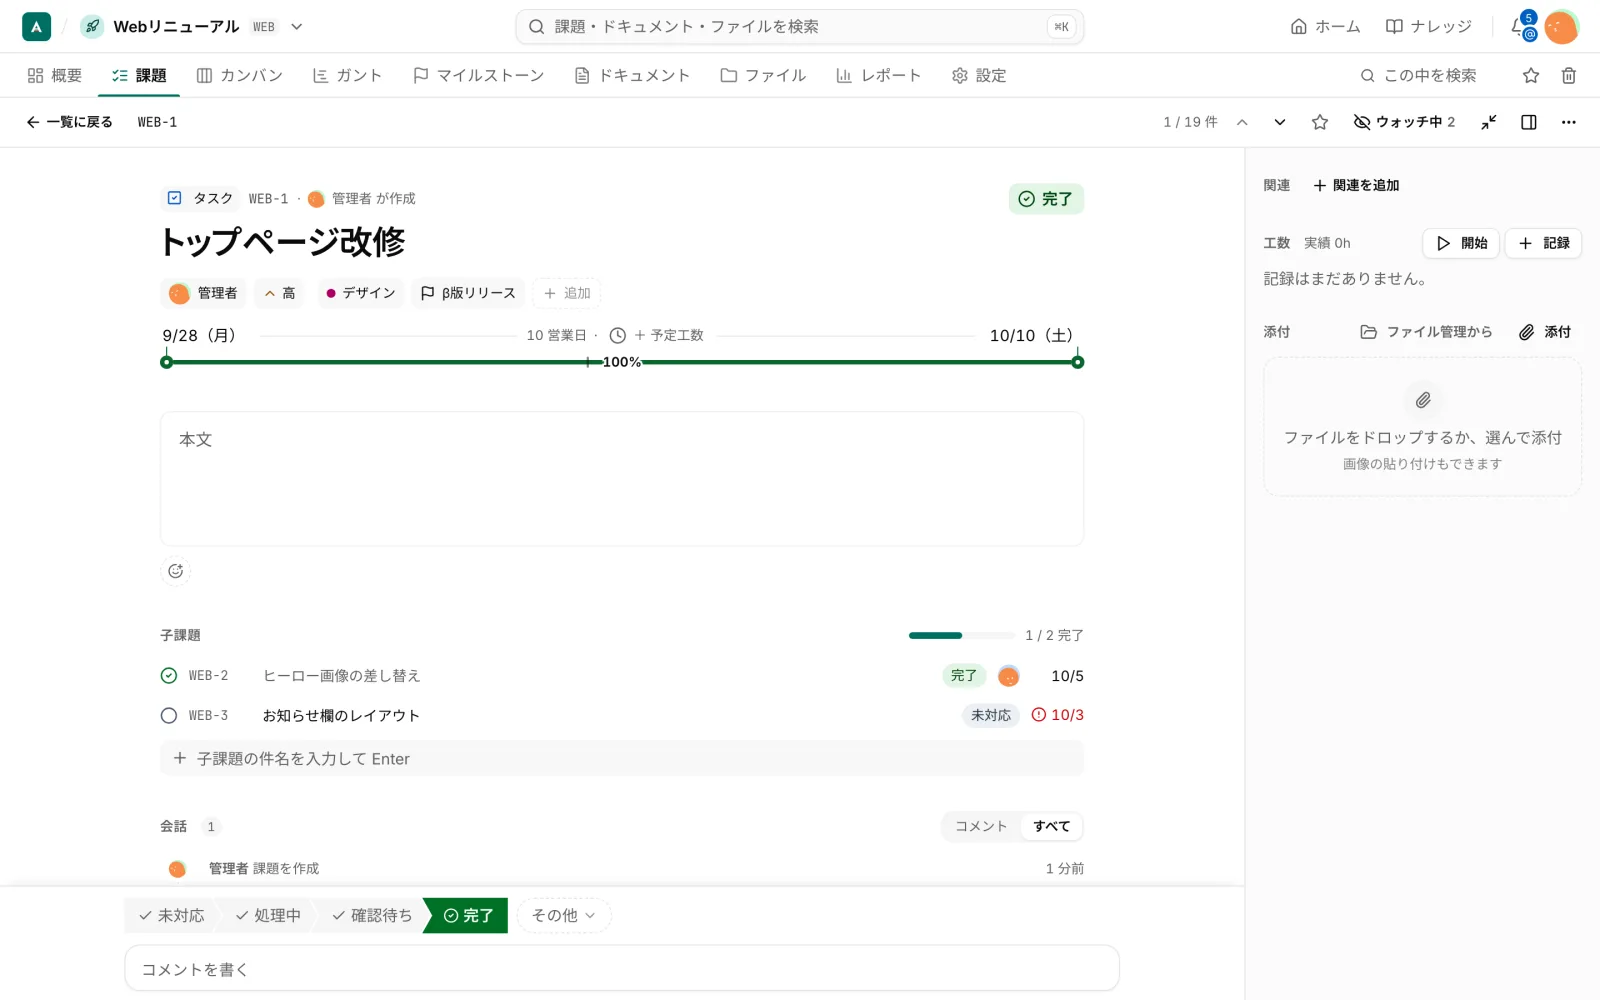Toggle the side panel layout icon
The height and width of the screenshot is (1000, 1600).
click(1529, 122)
